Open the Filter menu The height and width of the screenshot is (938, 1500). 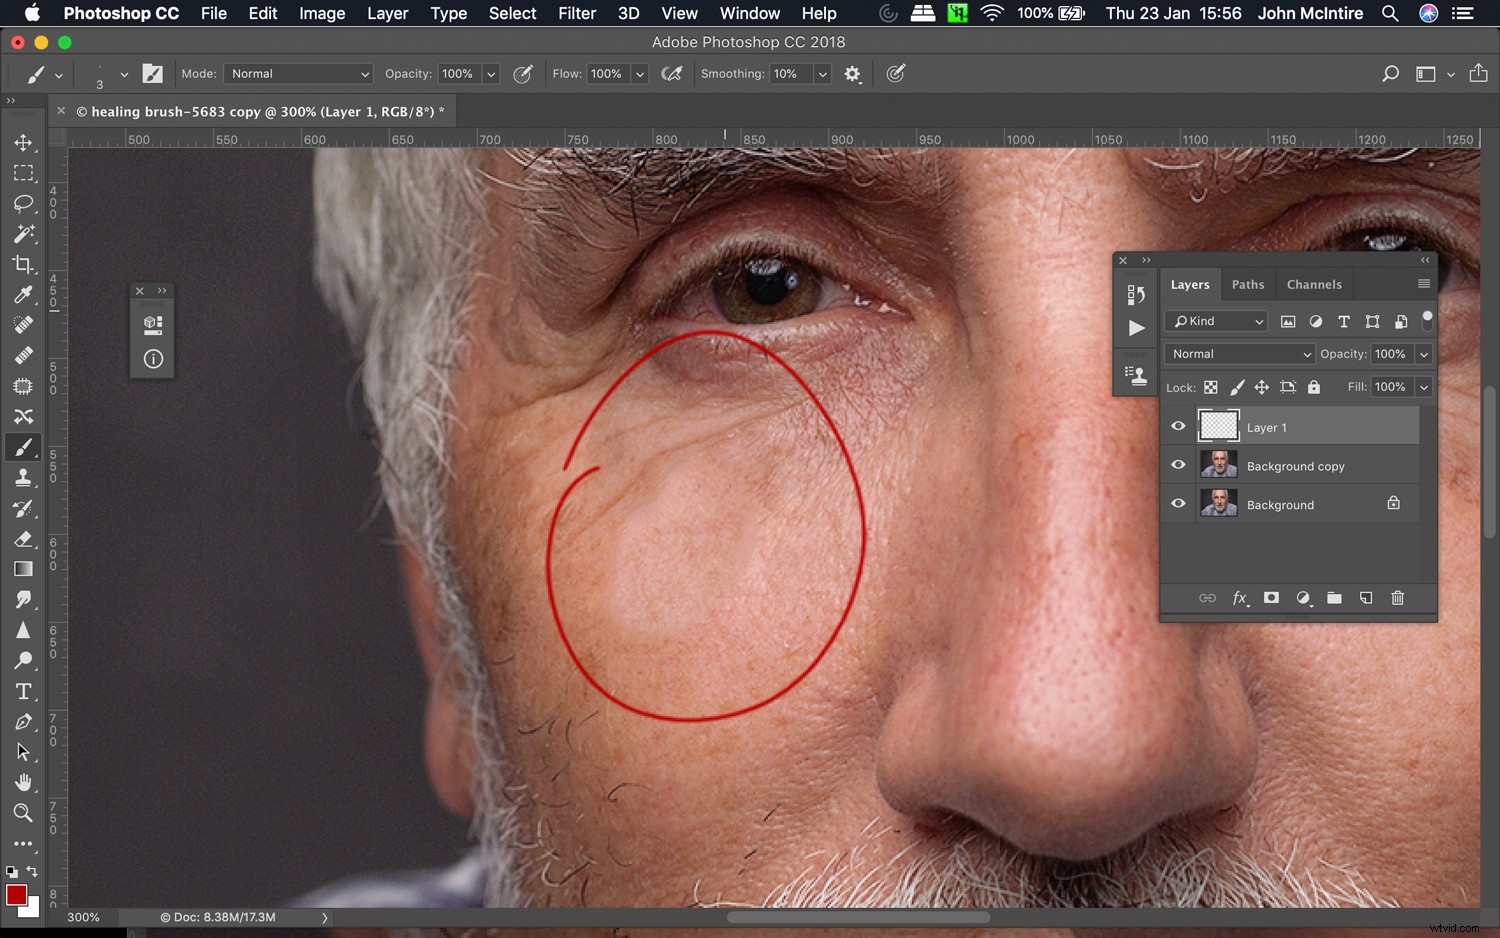coord(577,13)
